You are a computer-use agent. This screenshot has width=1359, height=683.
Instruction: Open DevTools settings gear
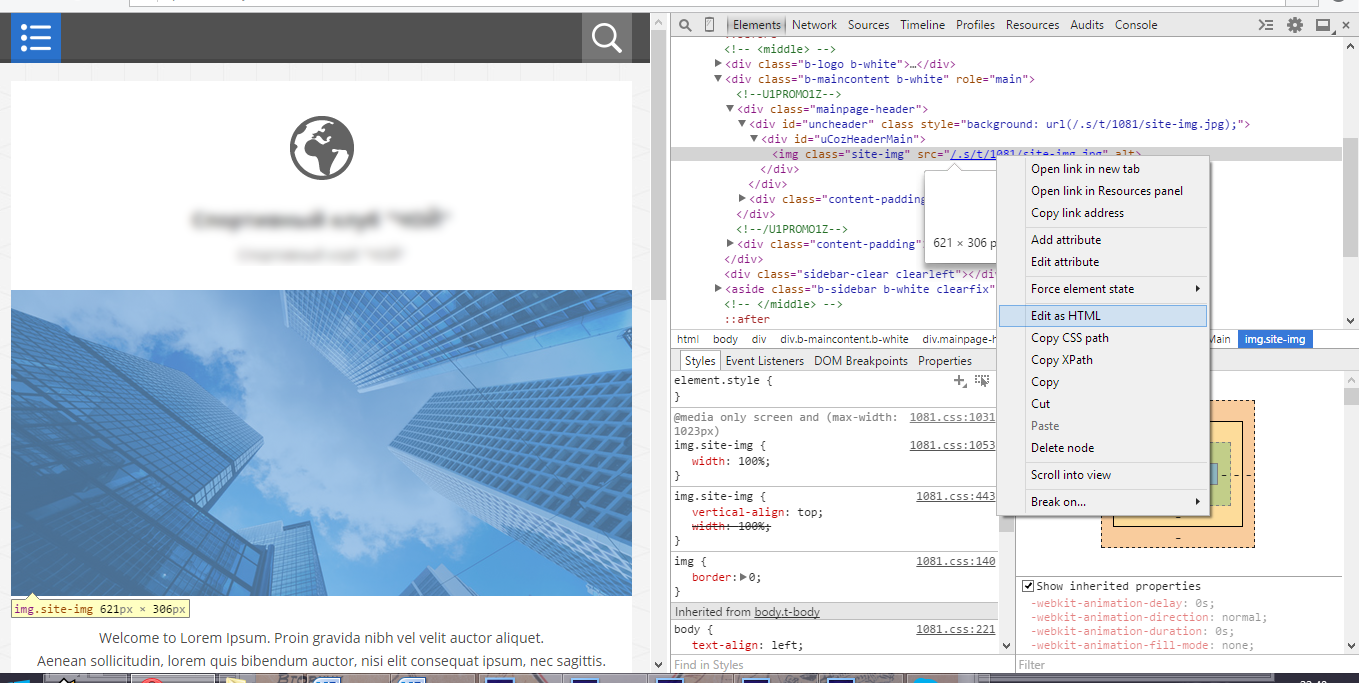[1295, 25]
